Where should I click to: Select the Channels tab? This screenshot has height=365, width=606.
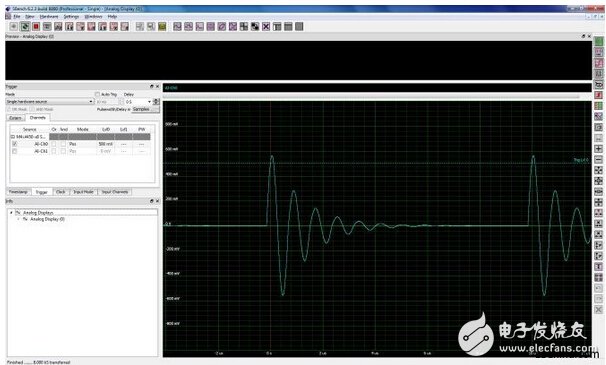click(37, 117)
